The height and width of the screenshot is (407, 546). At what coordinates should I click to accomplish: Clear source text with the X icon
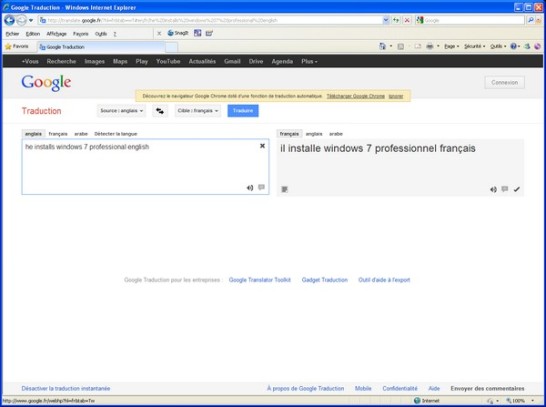coord(262,146)
